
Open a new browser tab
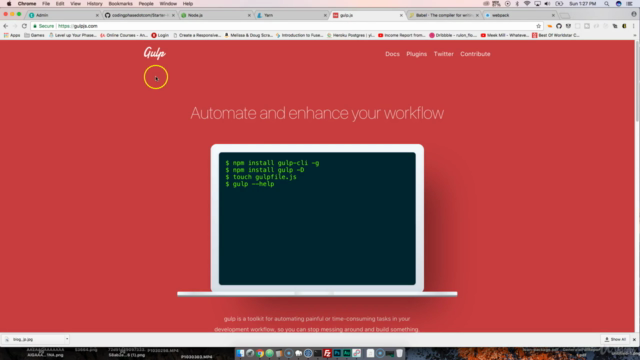coord(564,16)
